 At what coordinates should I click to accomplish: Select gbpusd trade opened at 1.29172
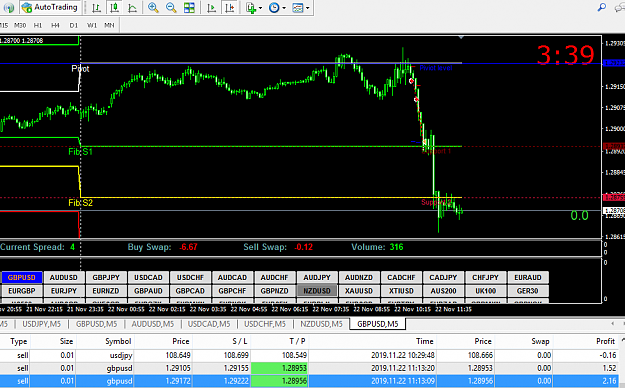[309, 381]
